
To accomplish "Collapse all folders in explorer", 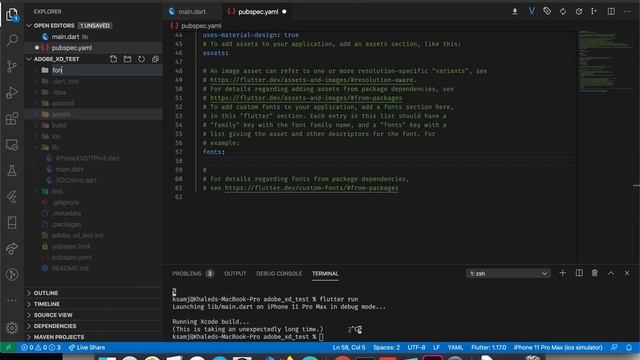I will click(155, 59).
